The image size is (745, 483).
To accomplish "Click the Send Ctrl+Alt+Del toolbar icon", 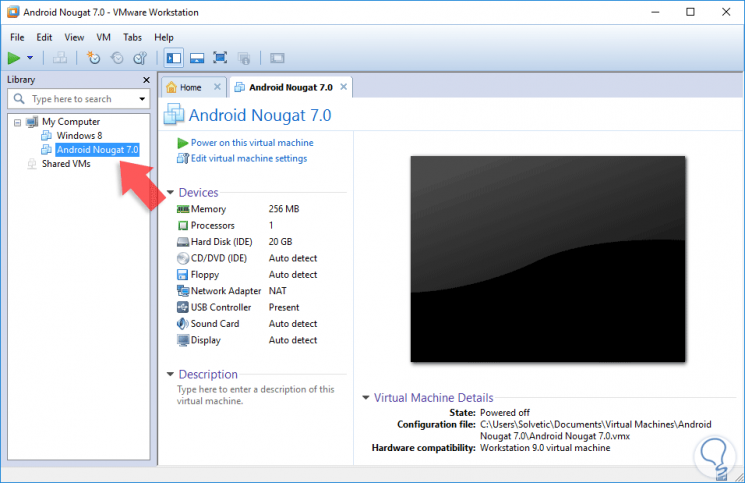I will [x=60, y=58].
